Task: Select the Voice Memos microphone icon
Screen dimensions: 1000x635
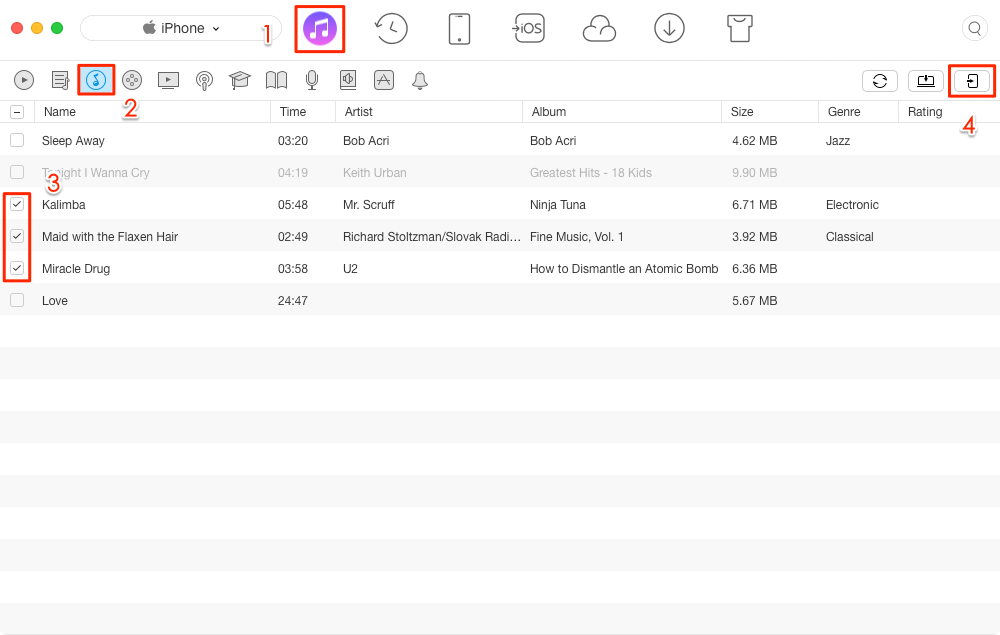Action: (x=312, y=80)
